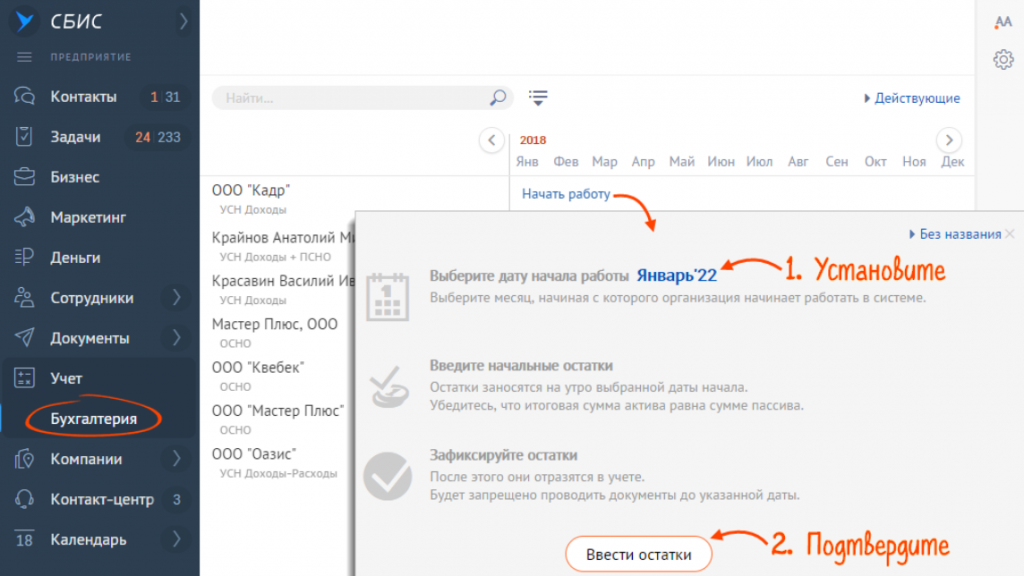Expand the Компании submenu arrow
Viewport: 1024px width, 576px height.
tap(176, 458)
